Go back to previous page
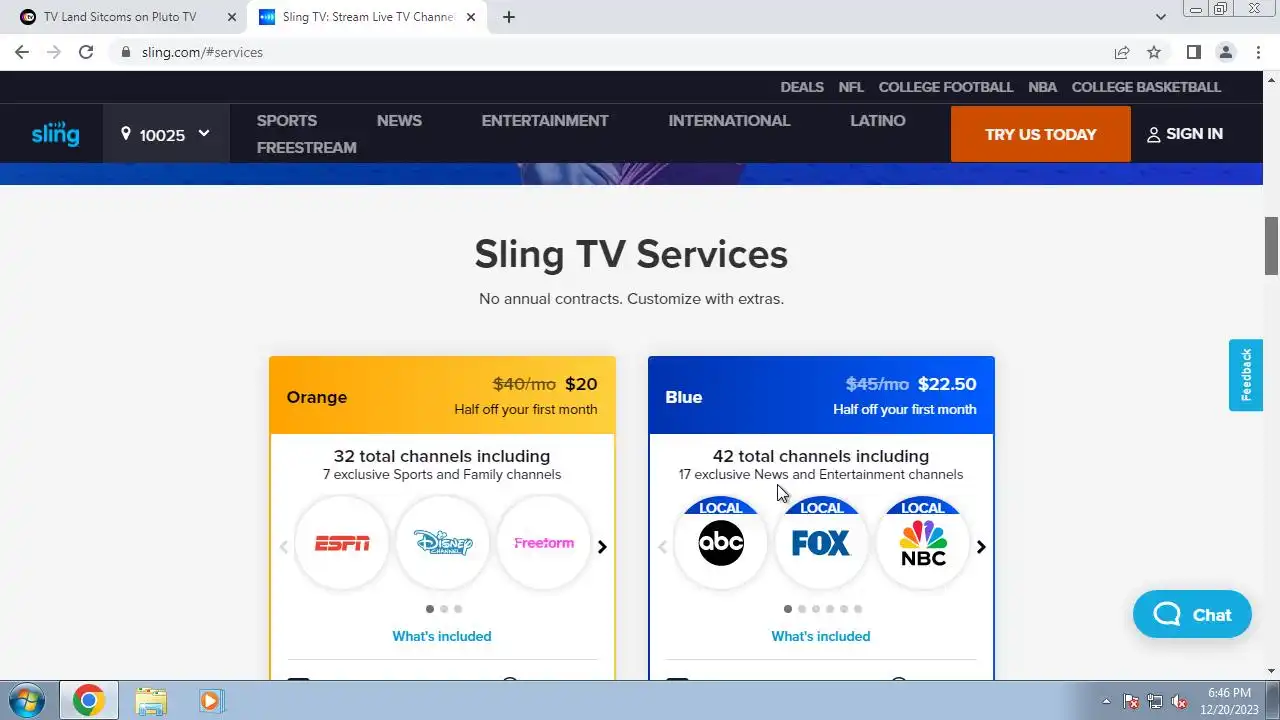The image size is (1280, 720). (x=22, y=52)
